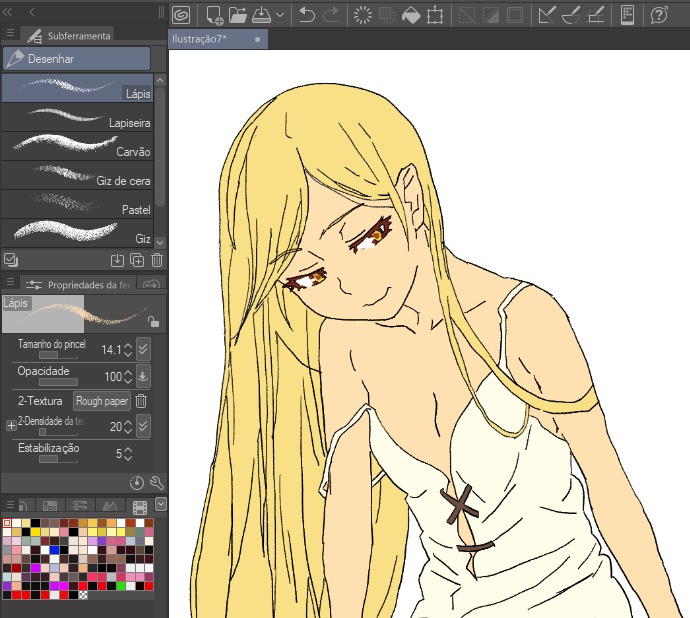Image resolution: width=690 pixels, height=618 pixels.
Task: Choose the Pastel brush
Action: [x=77, y=204]
